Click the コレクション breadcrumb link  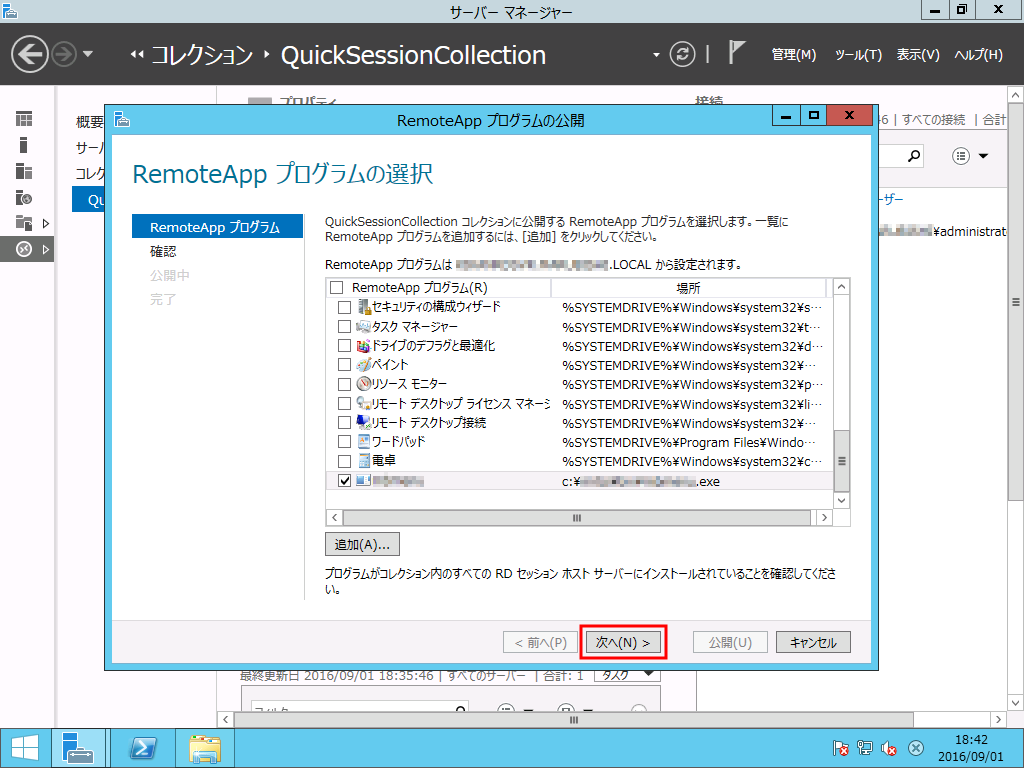pyautogui.click(x=202, y=55)
